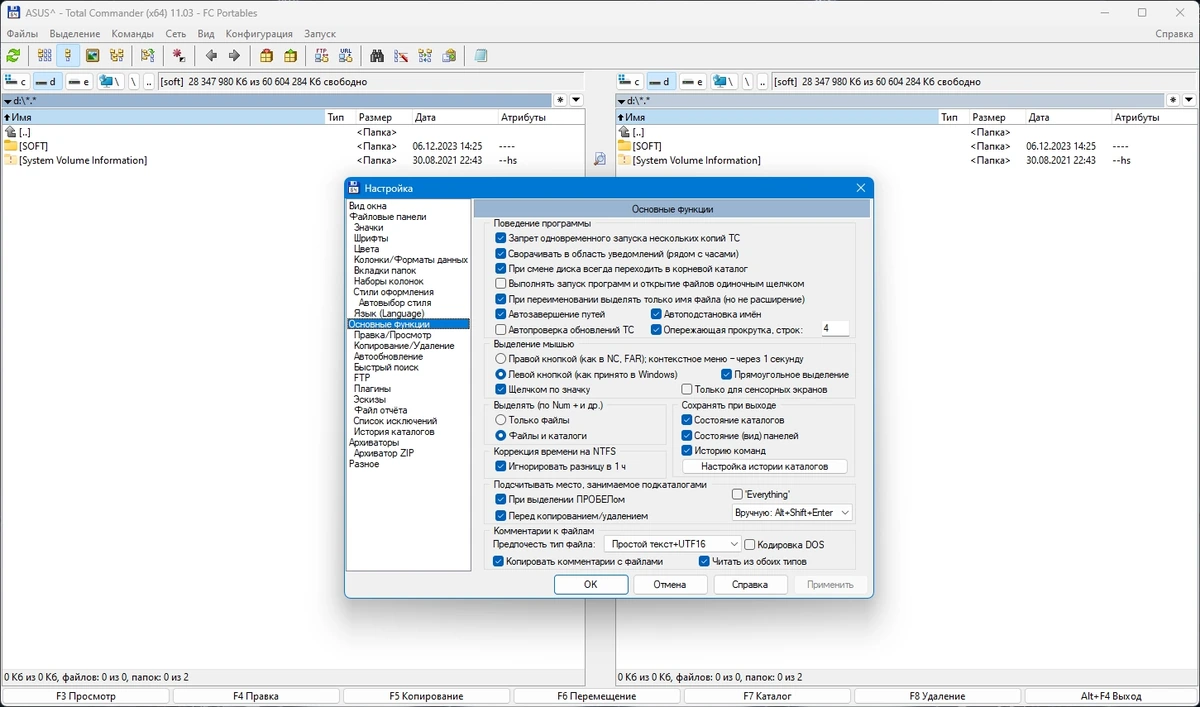Viewport: 1200px width, 707px height.
Task: Check 'Только для сенсорных экранов' option
Action: pyautogui.click(x=687, y=389)
